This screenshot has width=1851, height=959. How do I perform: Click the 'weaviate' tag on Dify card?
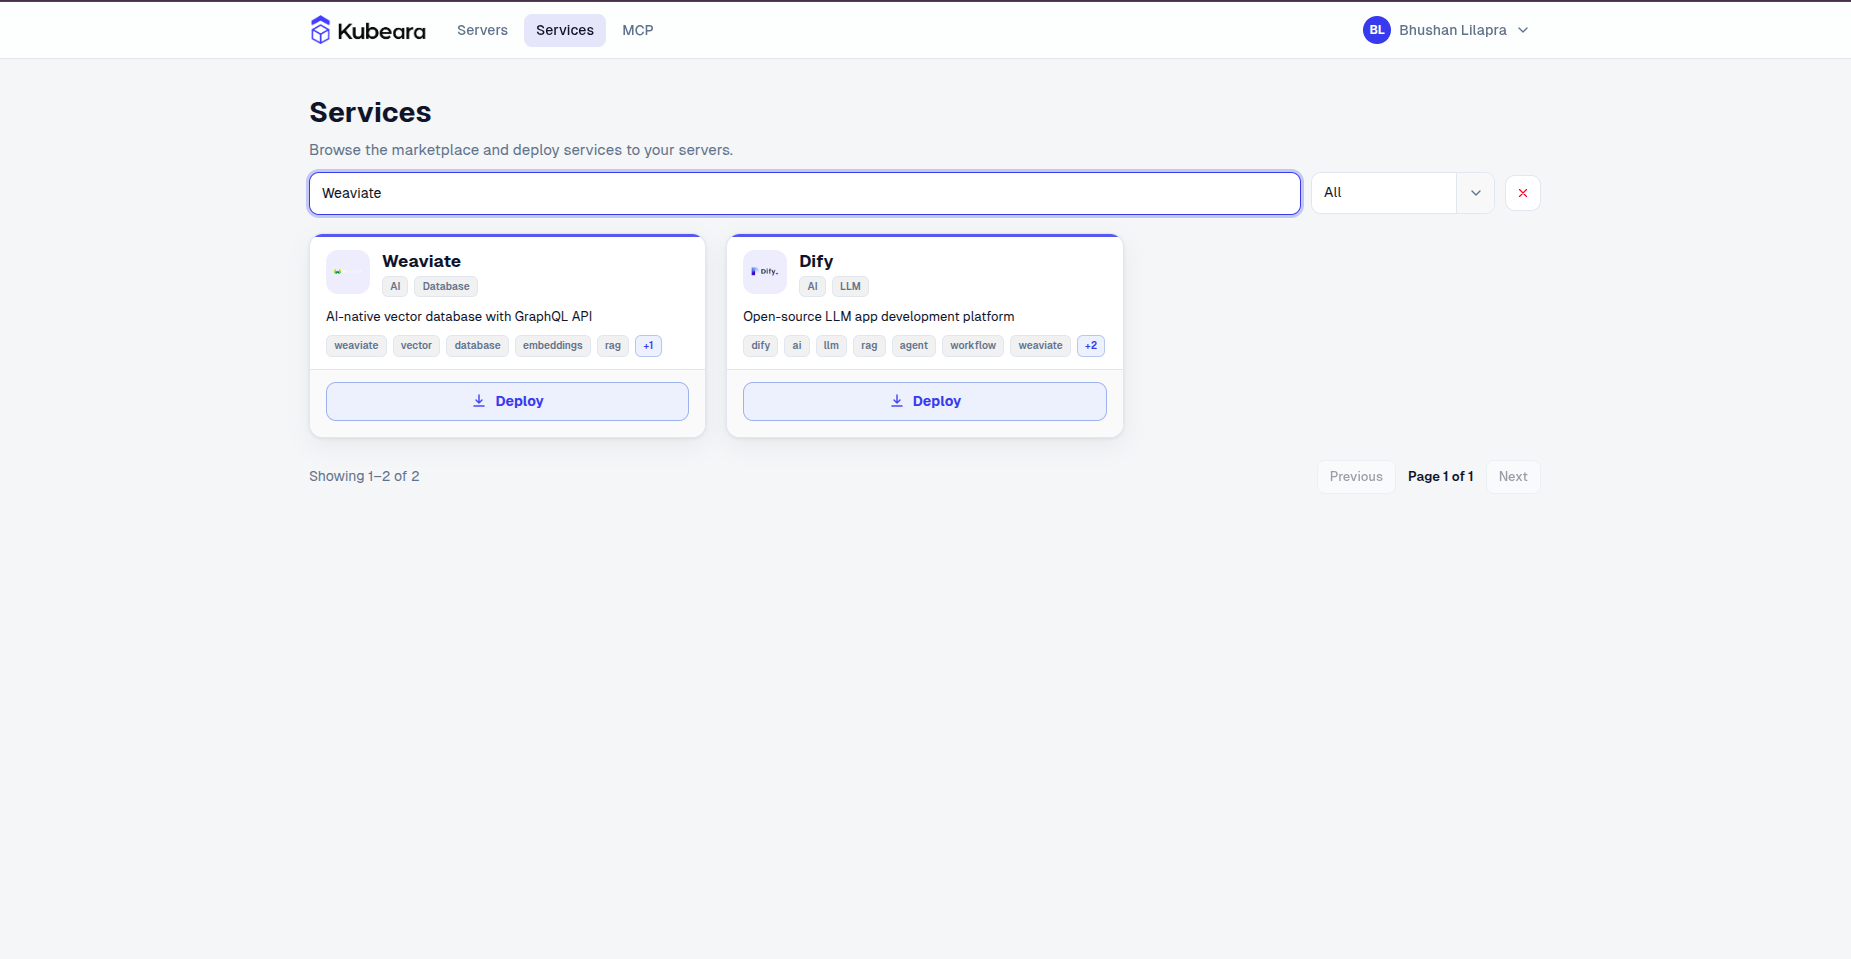[1040, 346]
